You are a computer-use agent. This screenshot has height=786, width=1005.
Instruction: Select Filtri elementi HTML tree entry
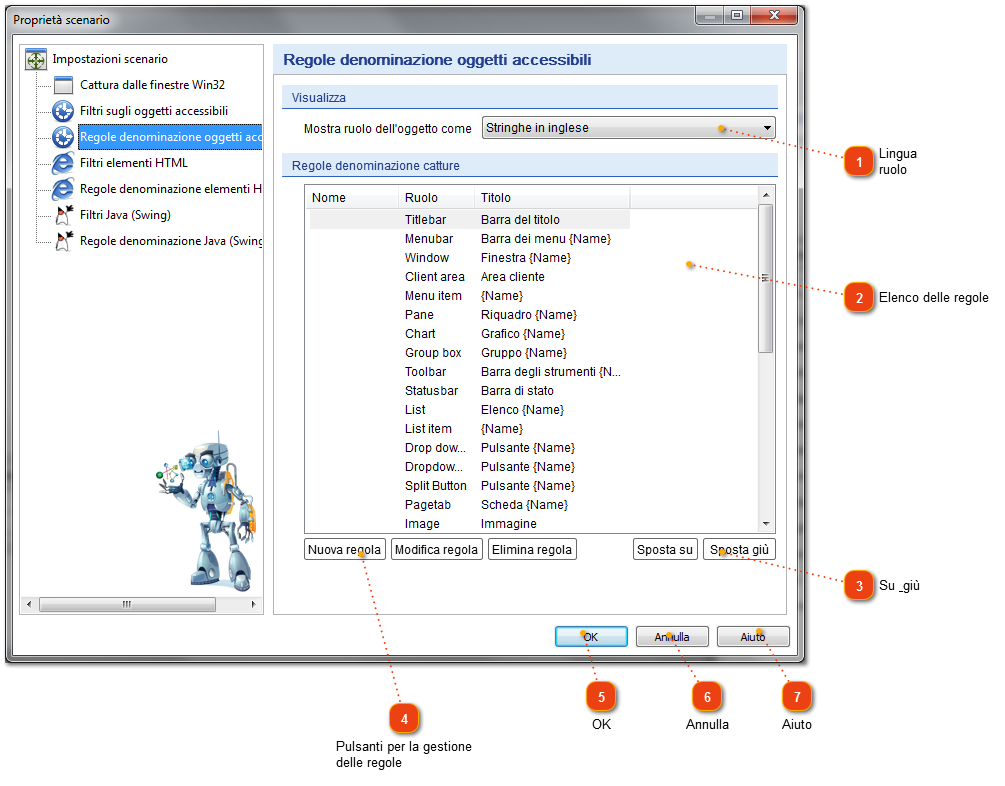click(x=134, y=163)
